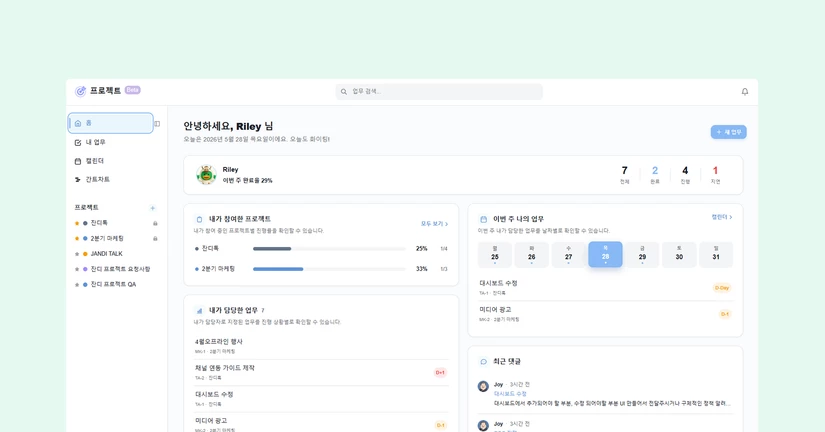Viewport: 825px width, 432px height.
Task: Click the 2분기 마케팅 33% progress bar
Action: pos(329,269)
